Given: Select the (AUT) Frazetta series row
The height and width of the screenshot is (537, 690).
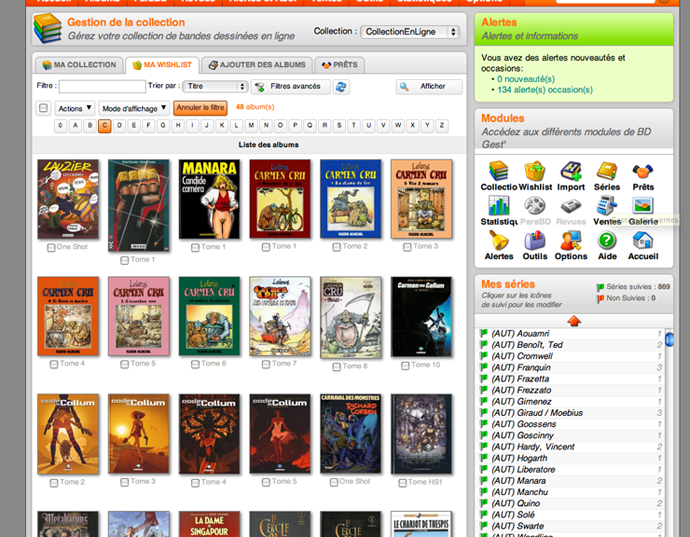Looking at the screenshot, I should (570, 379).
